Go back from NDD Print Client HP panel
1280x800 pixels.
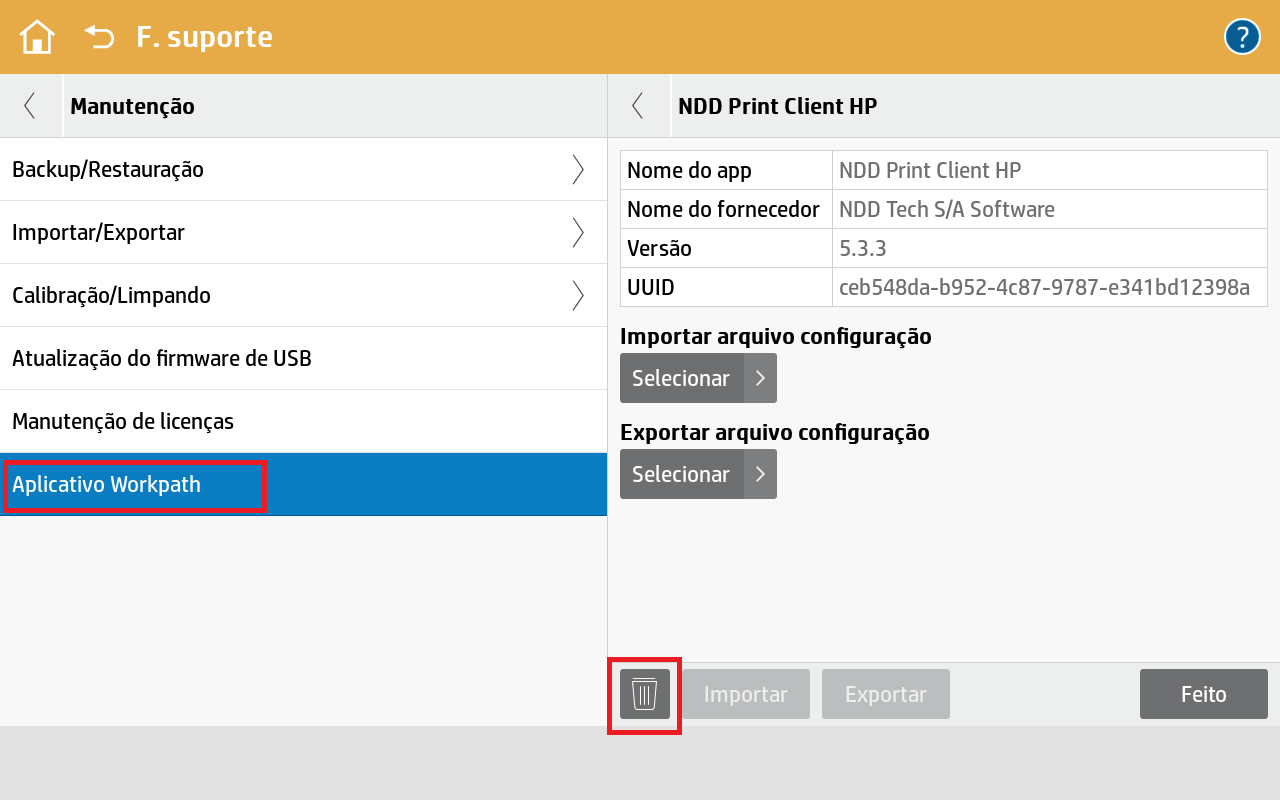pyautogui.click(x=638, y=106)
